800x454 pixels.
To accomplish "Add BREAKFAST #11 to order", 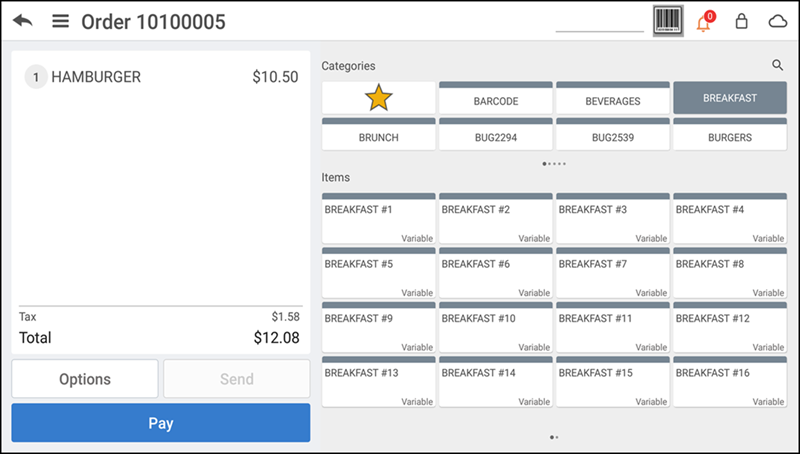I will click(613, 327).
